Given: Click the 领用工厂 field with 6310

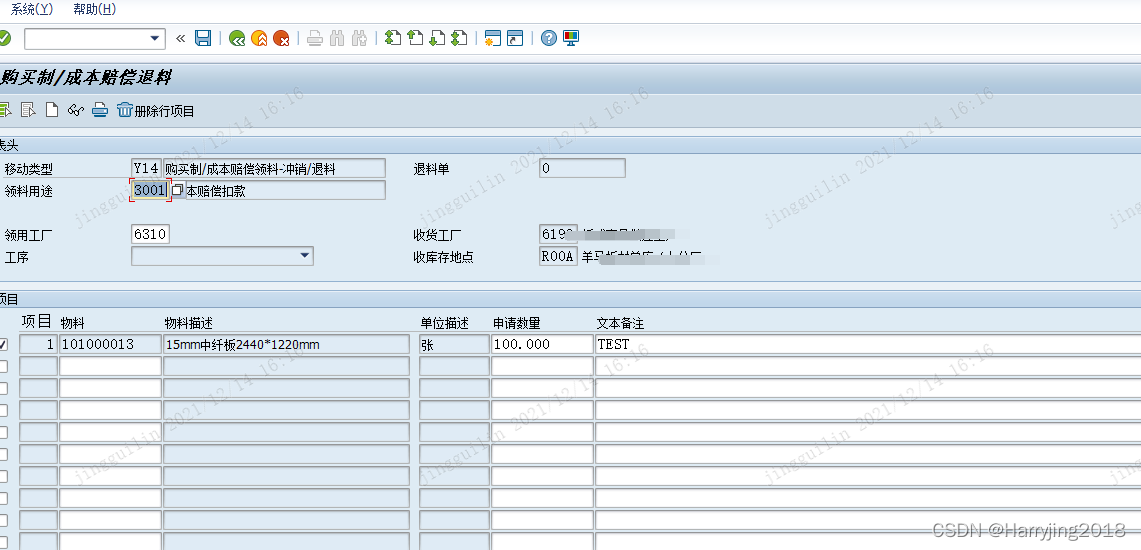Looking at the screenshot, I should [x=151, y=234].
